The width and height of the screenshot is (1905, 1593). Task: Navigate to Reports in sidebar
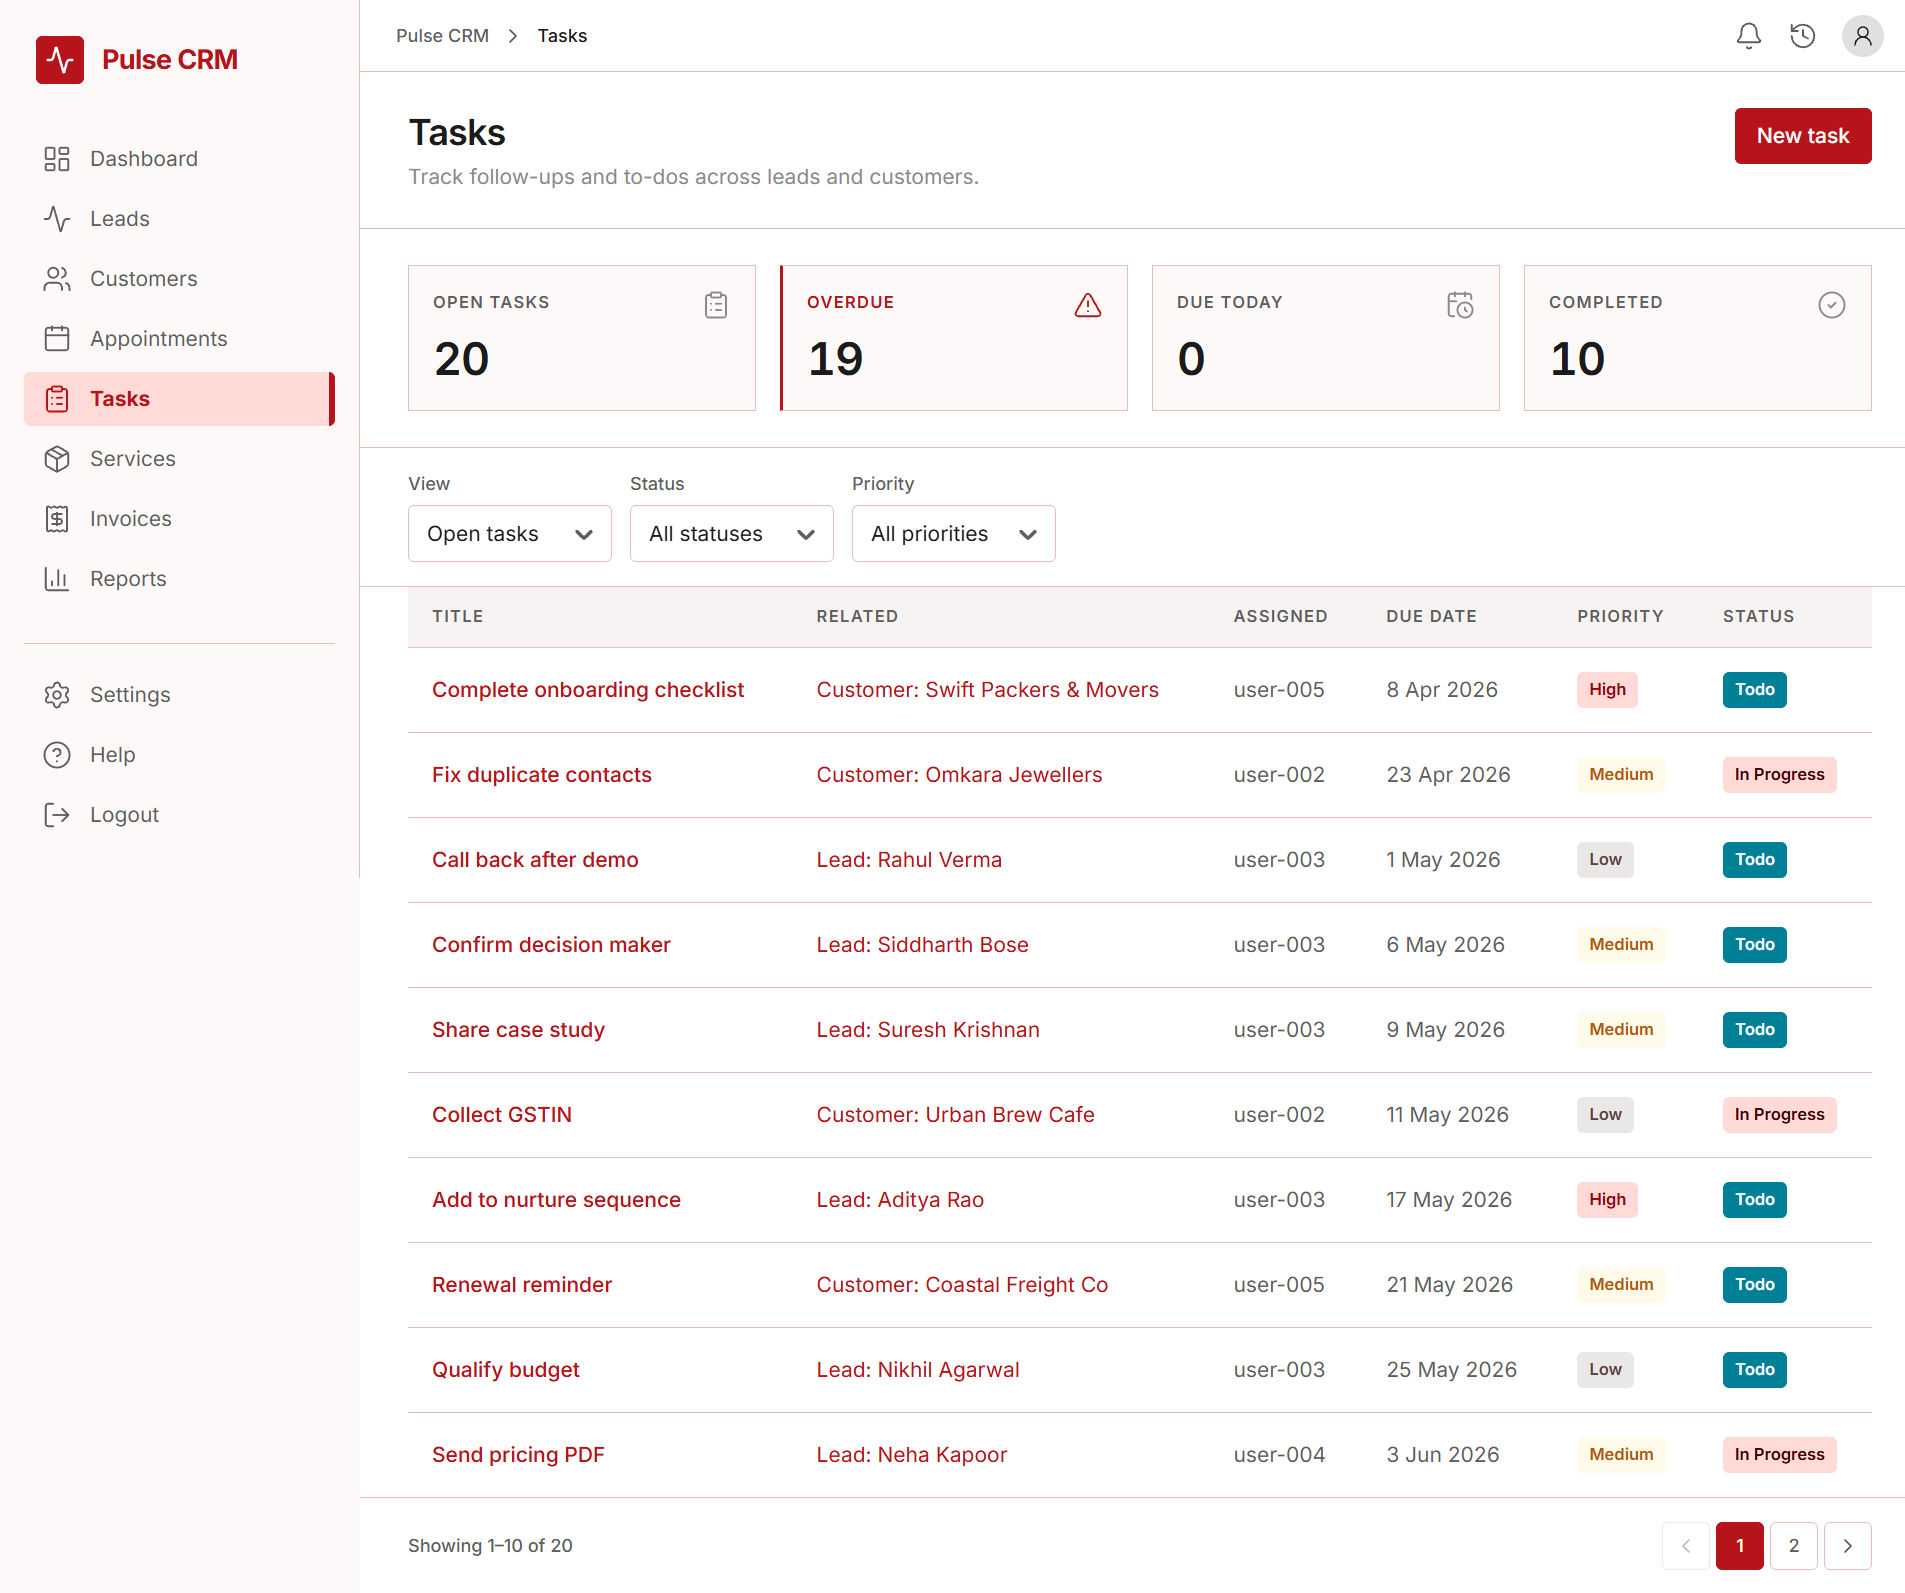179,579
